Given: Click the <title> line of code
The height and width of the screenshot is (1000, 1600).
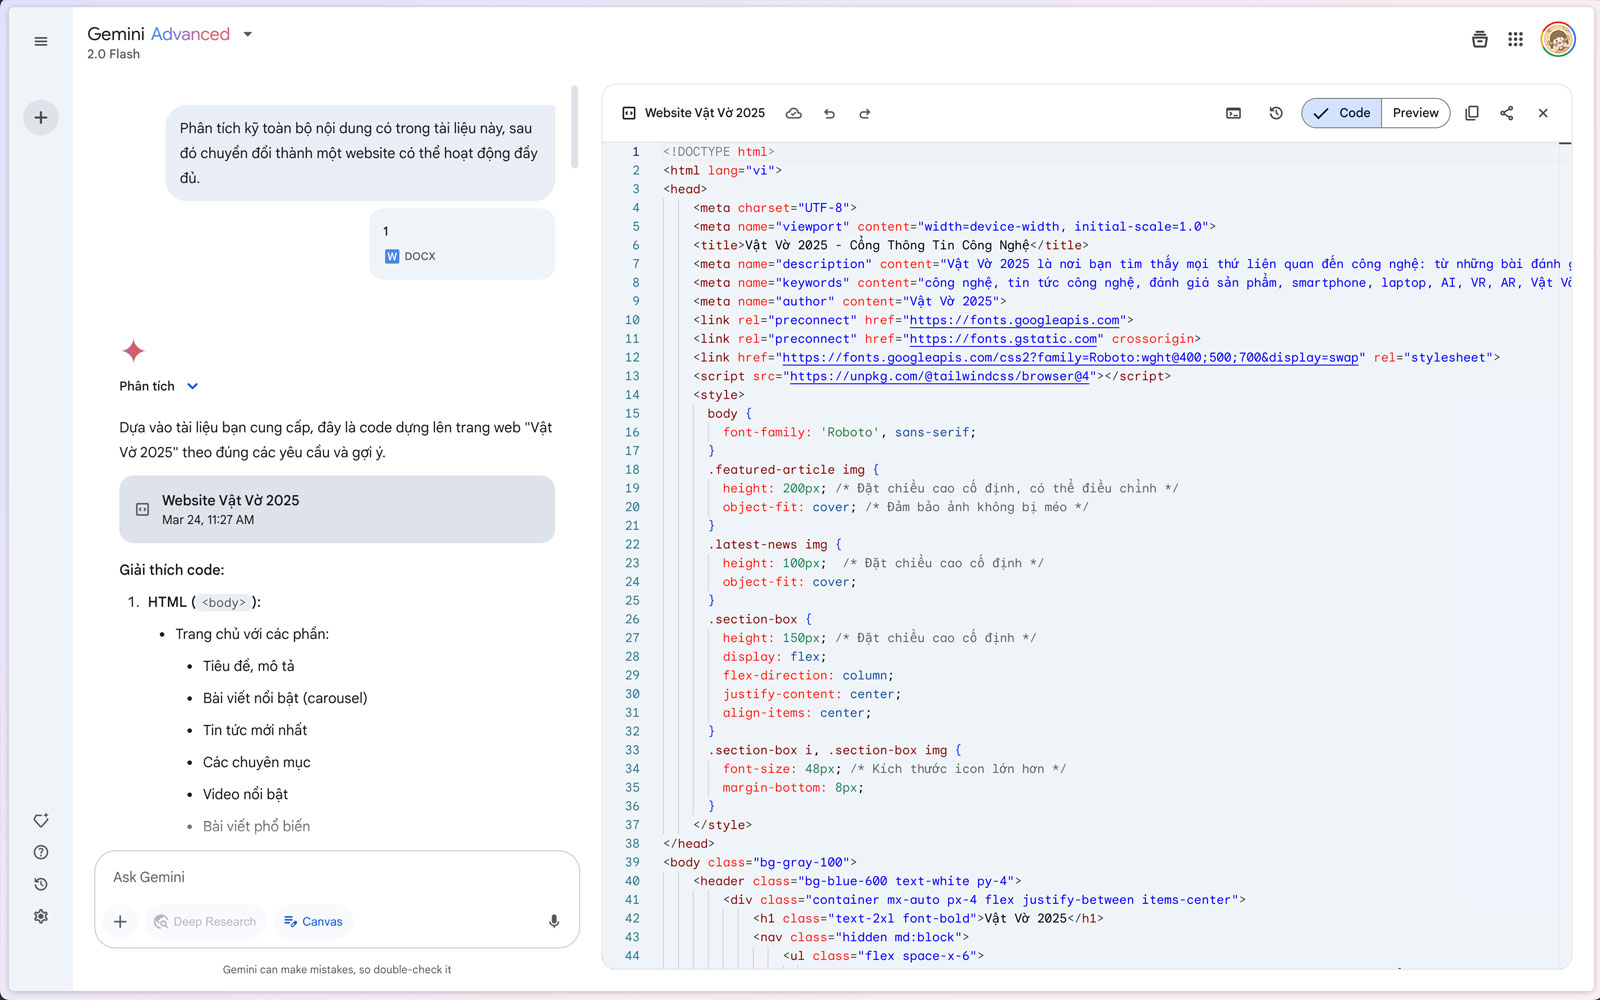Looking at the screenshot, I should pos(891,245).
